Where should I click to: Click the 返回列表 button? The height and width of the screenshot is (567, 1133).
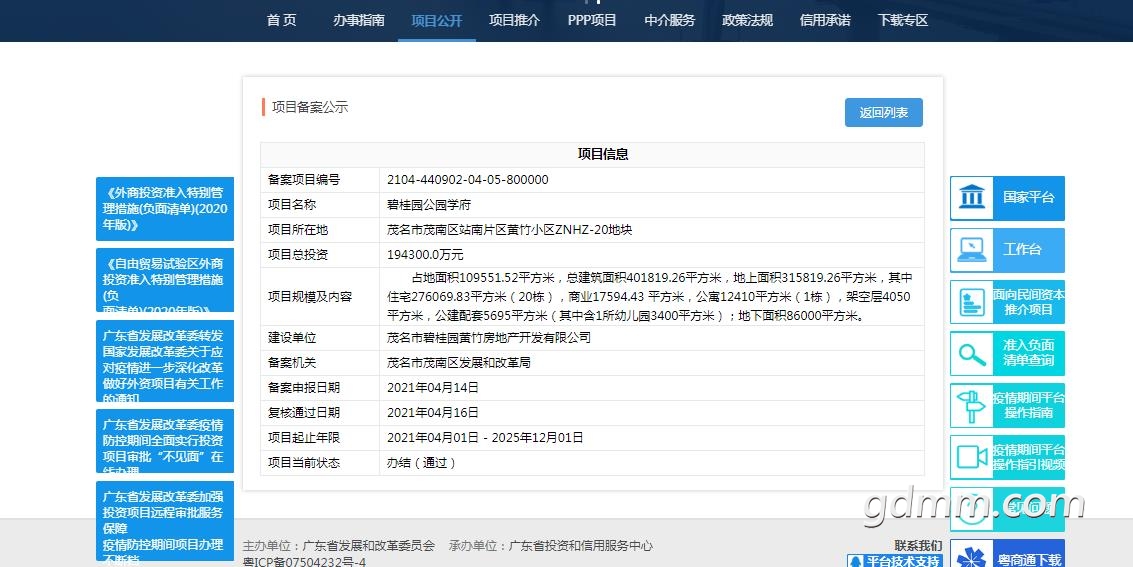coord(884,113)
